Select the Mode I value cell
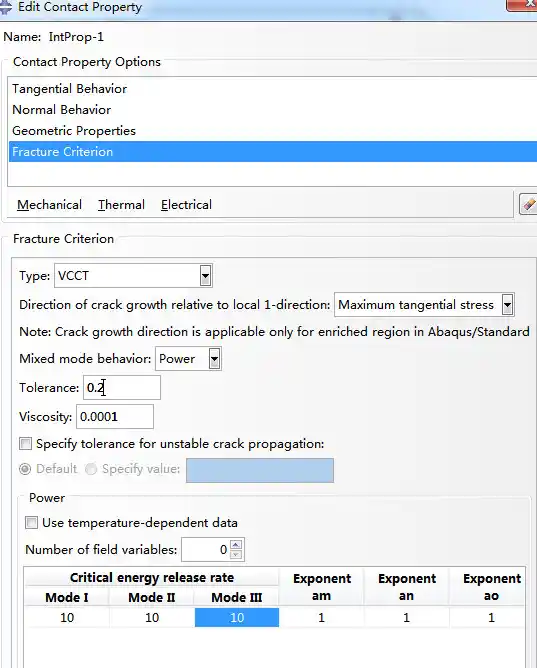 [x=67, y=617]
